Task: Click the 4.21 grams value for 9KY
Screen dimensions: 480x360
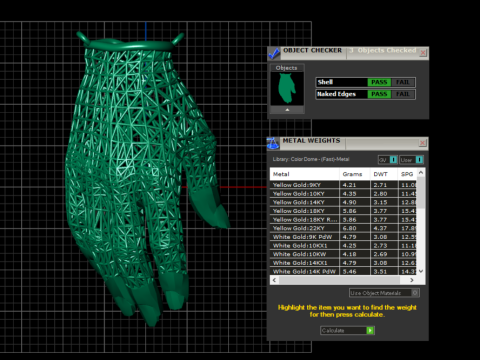Action: tap(349, 185)
